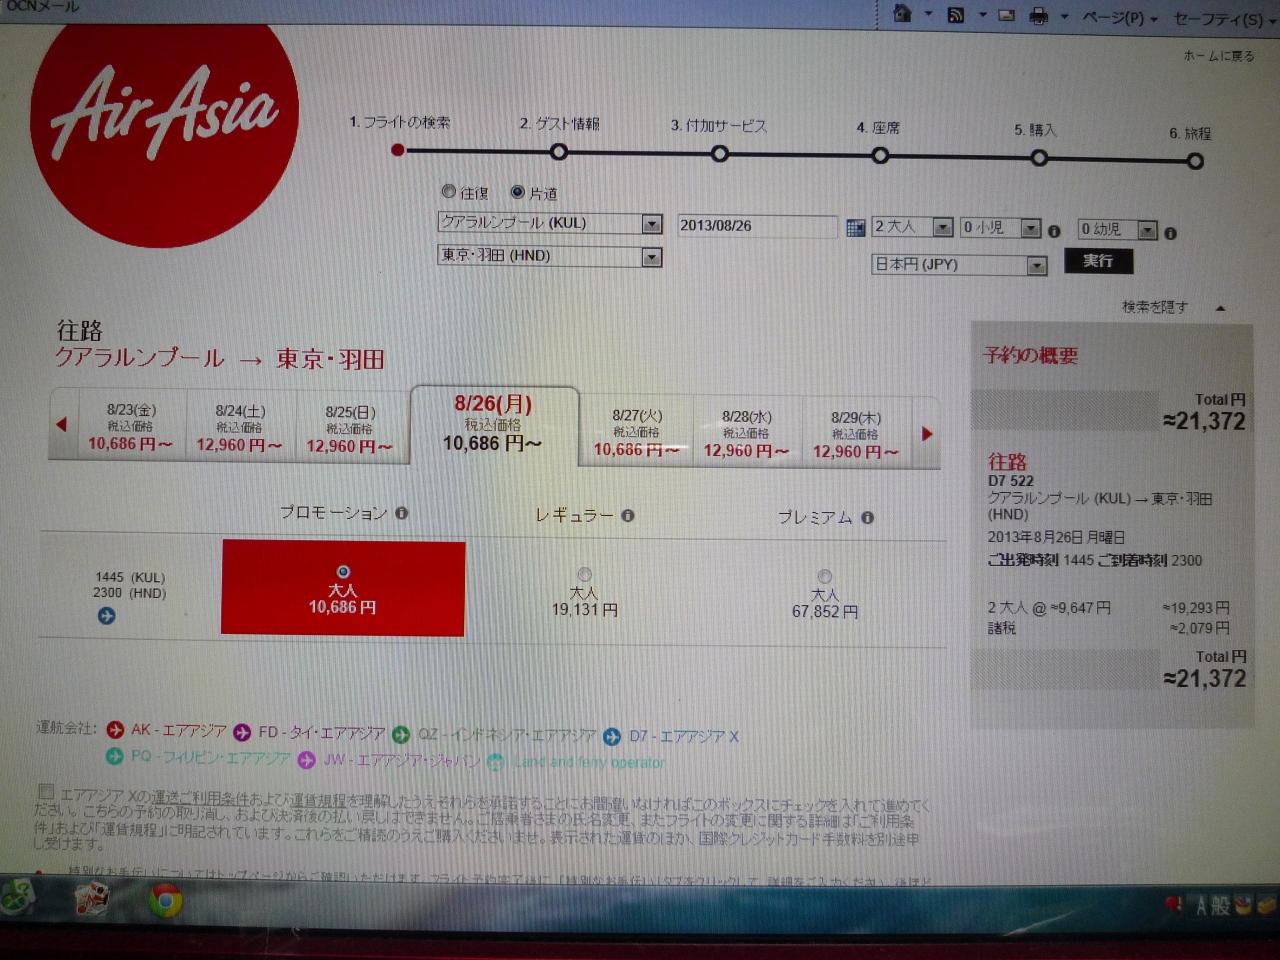Open the 0 幼児 infants dropdown
This screenshot has width=1280, height=960.
click(1117, 230)
